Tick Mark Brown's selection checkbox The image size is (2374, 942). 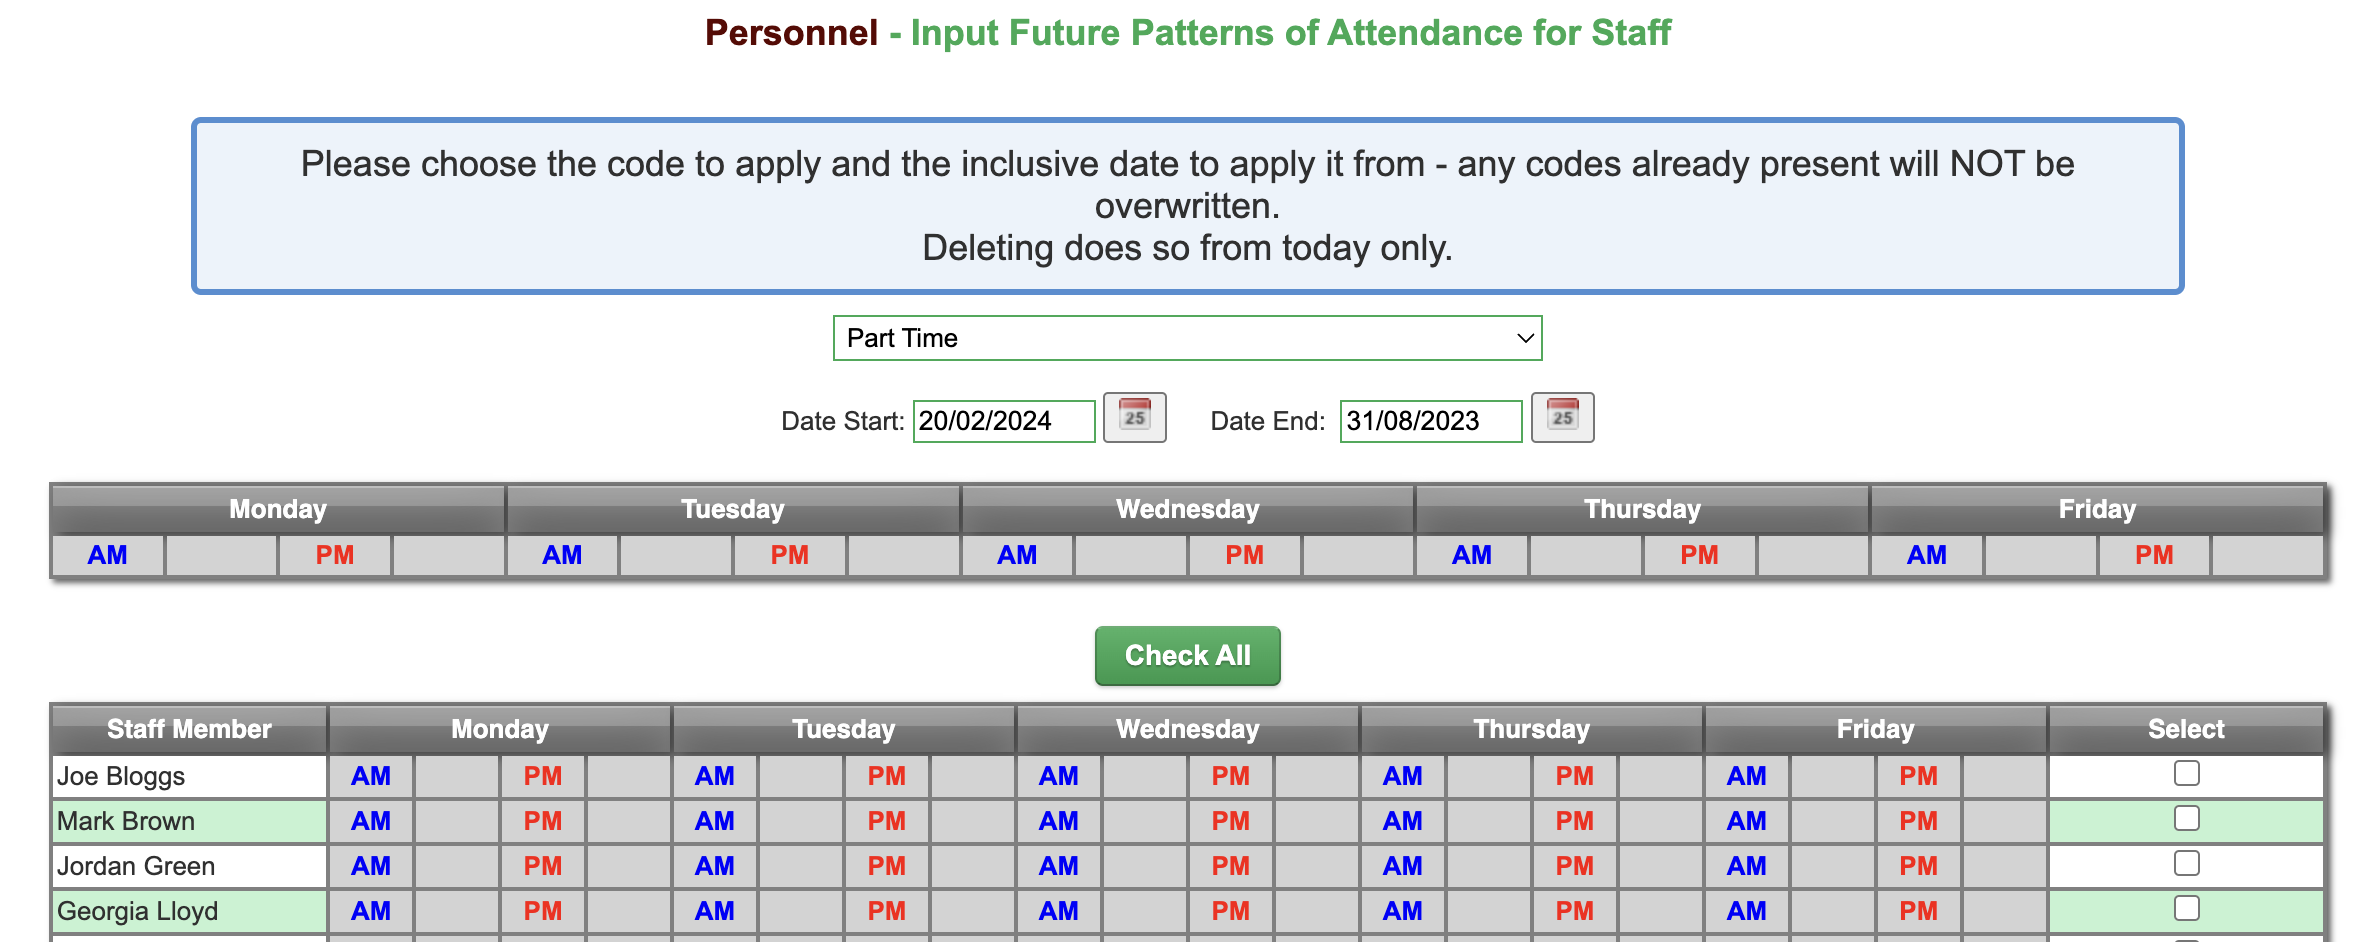[x=2186, y=817]
